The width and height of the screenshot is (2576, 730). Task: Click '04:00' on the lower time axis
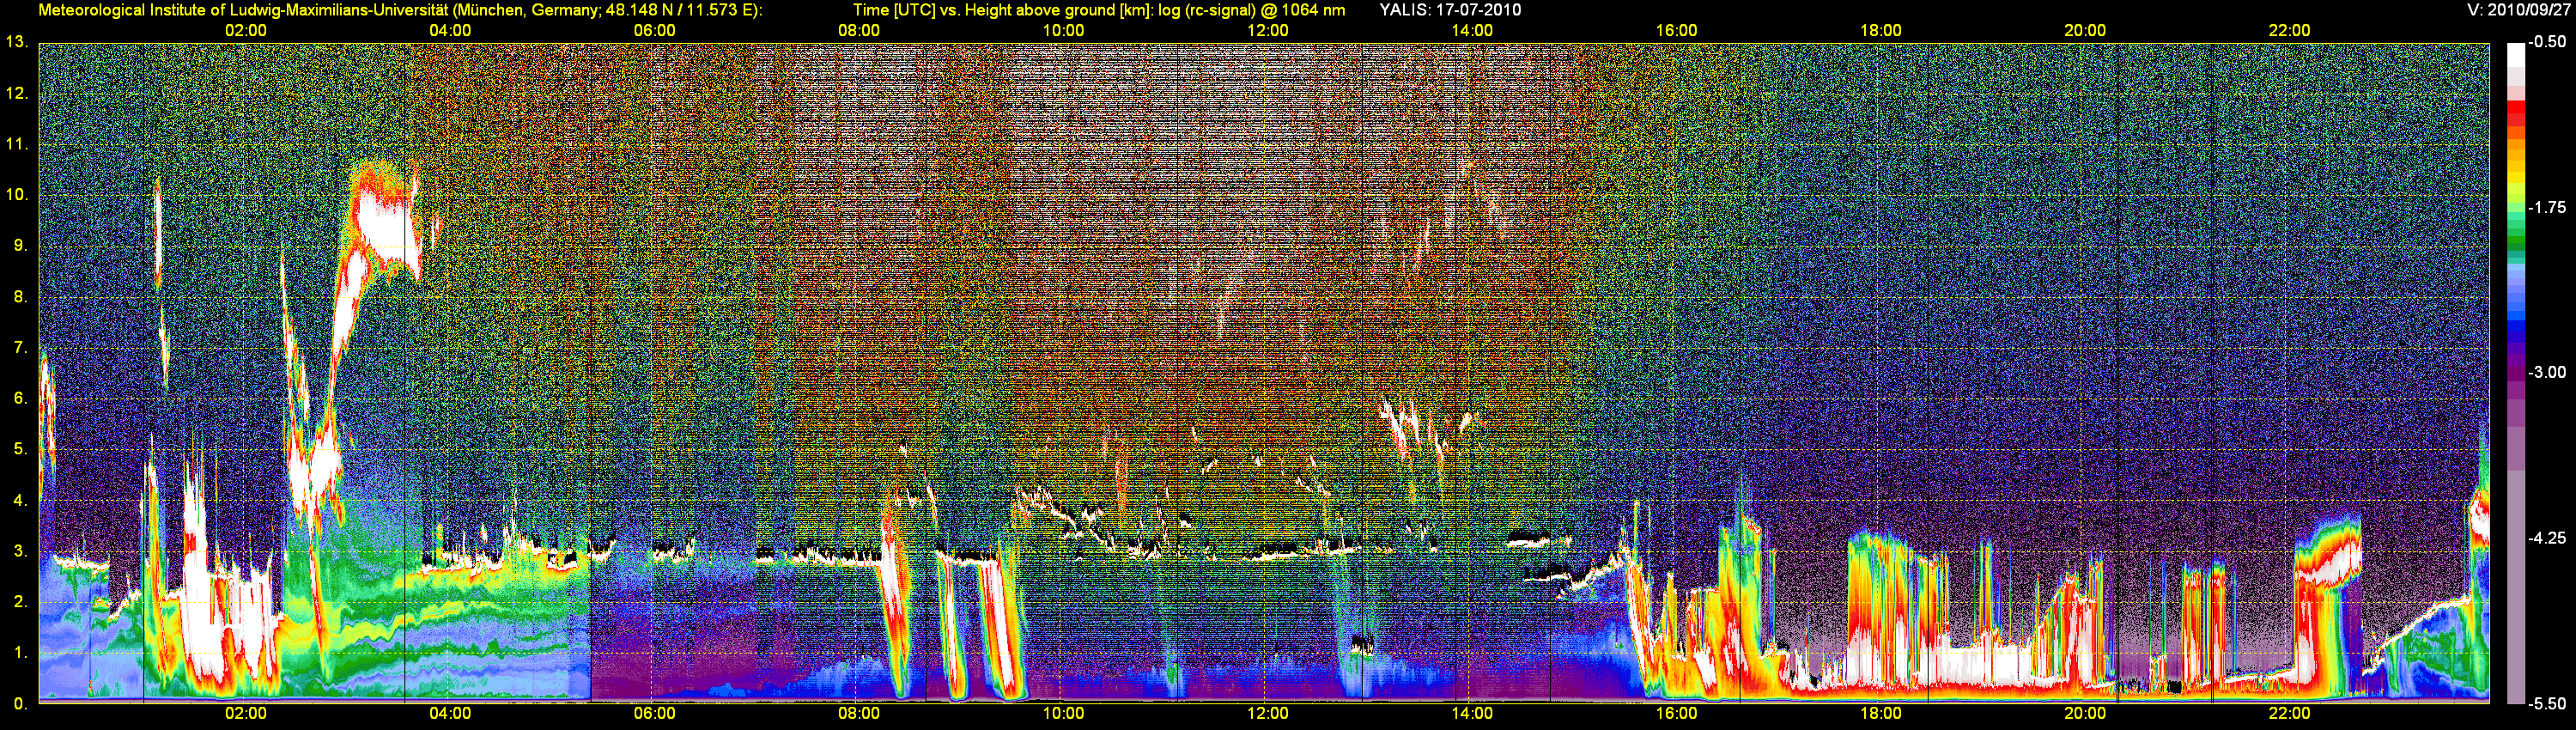click(x=450, y=713)
